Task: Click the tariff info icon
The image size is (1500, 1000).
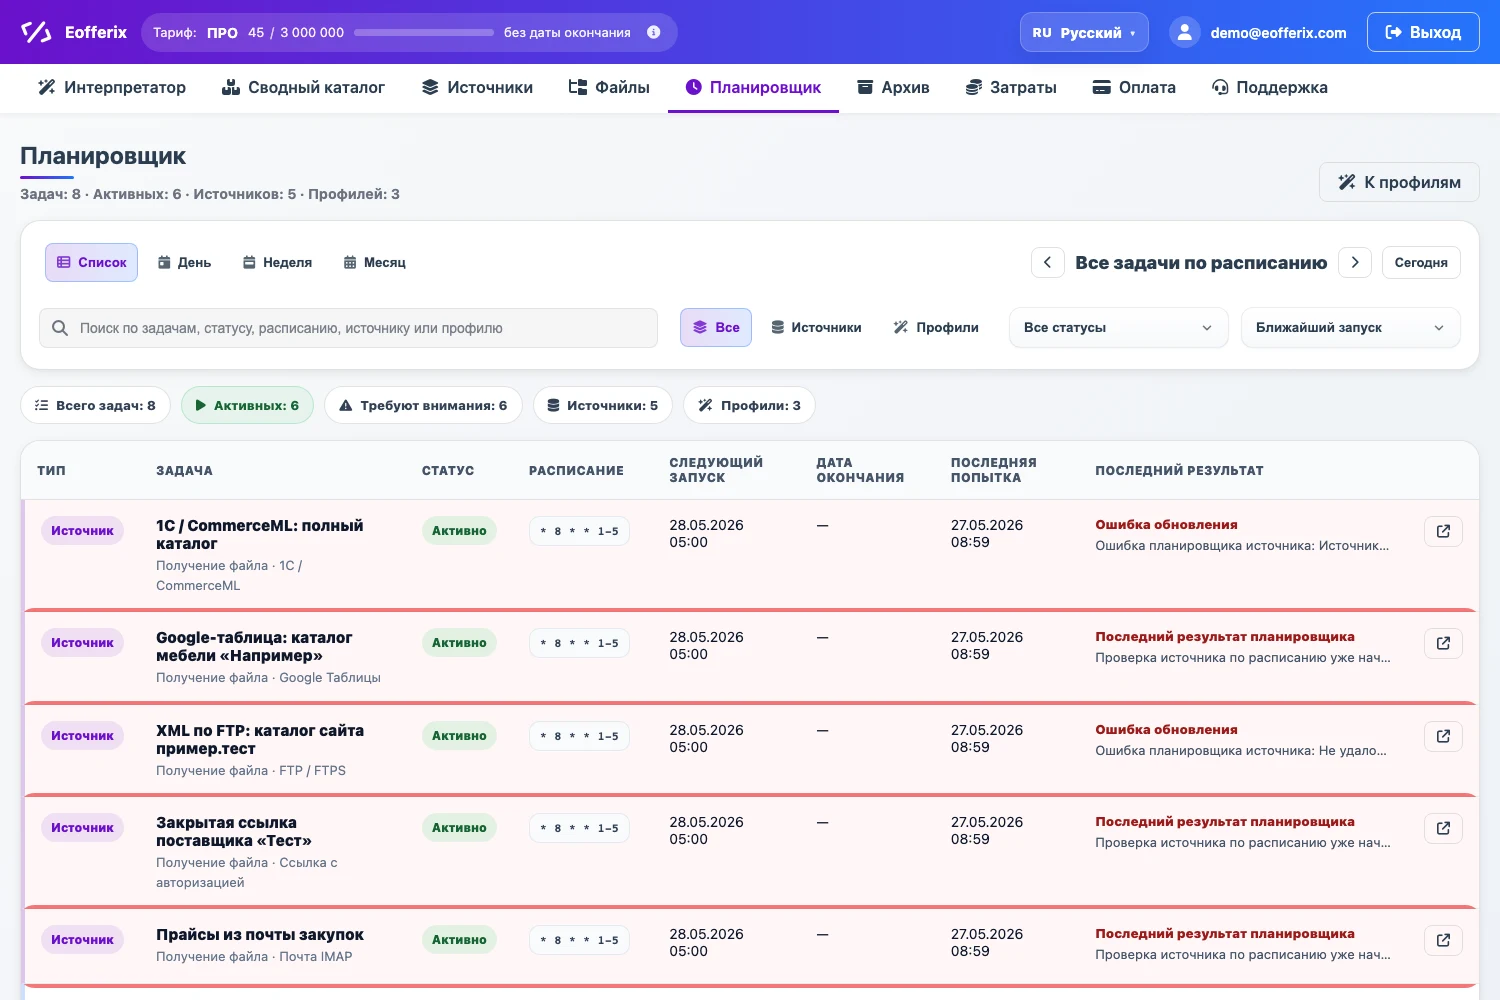Action: coord(654,32)
